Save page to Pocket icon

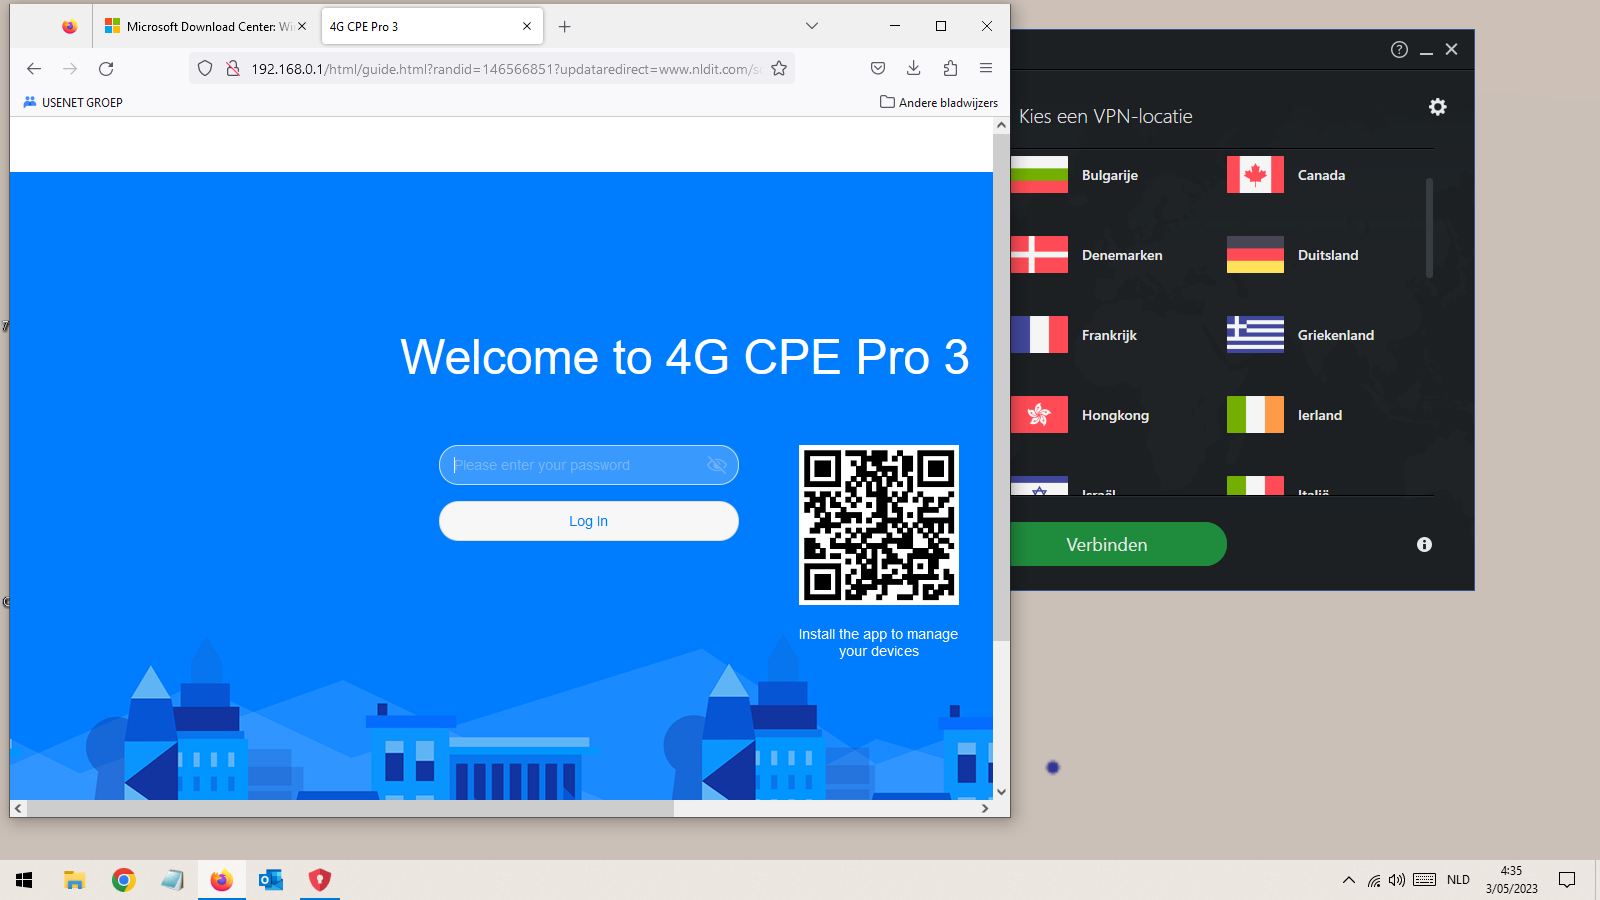(877, 68)
